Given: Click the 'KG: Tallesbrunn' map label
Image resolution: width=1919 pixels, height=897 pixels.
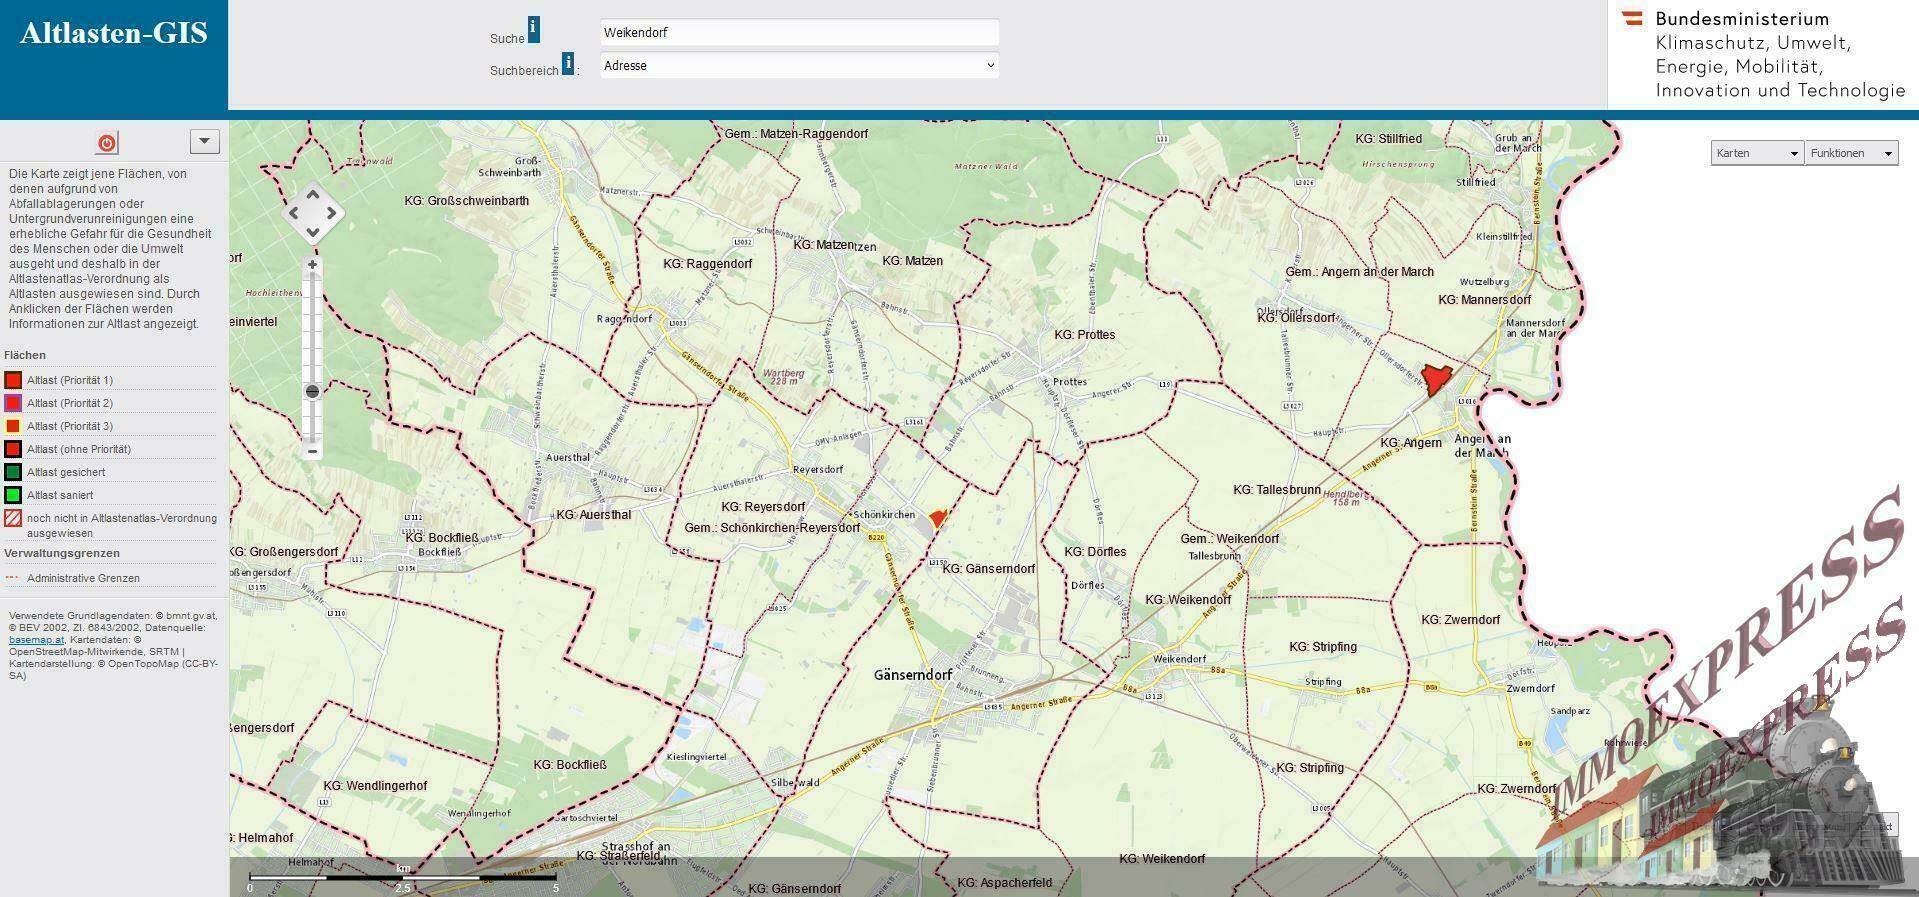Looking at the screenshot, I should pos(1277,490).
